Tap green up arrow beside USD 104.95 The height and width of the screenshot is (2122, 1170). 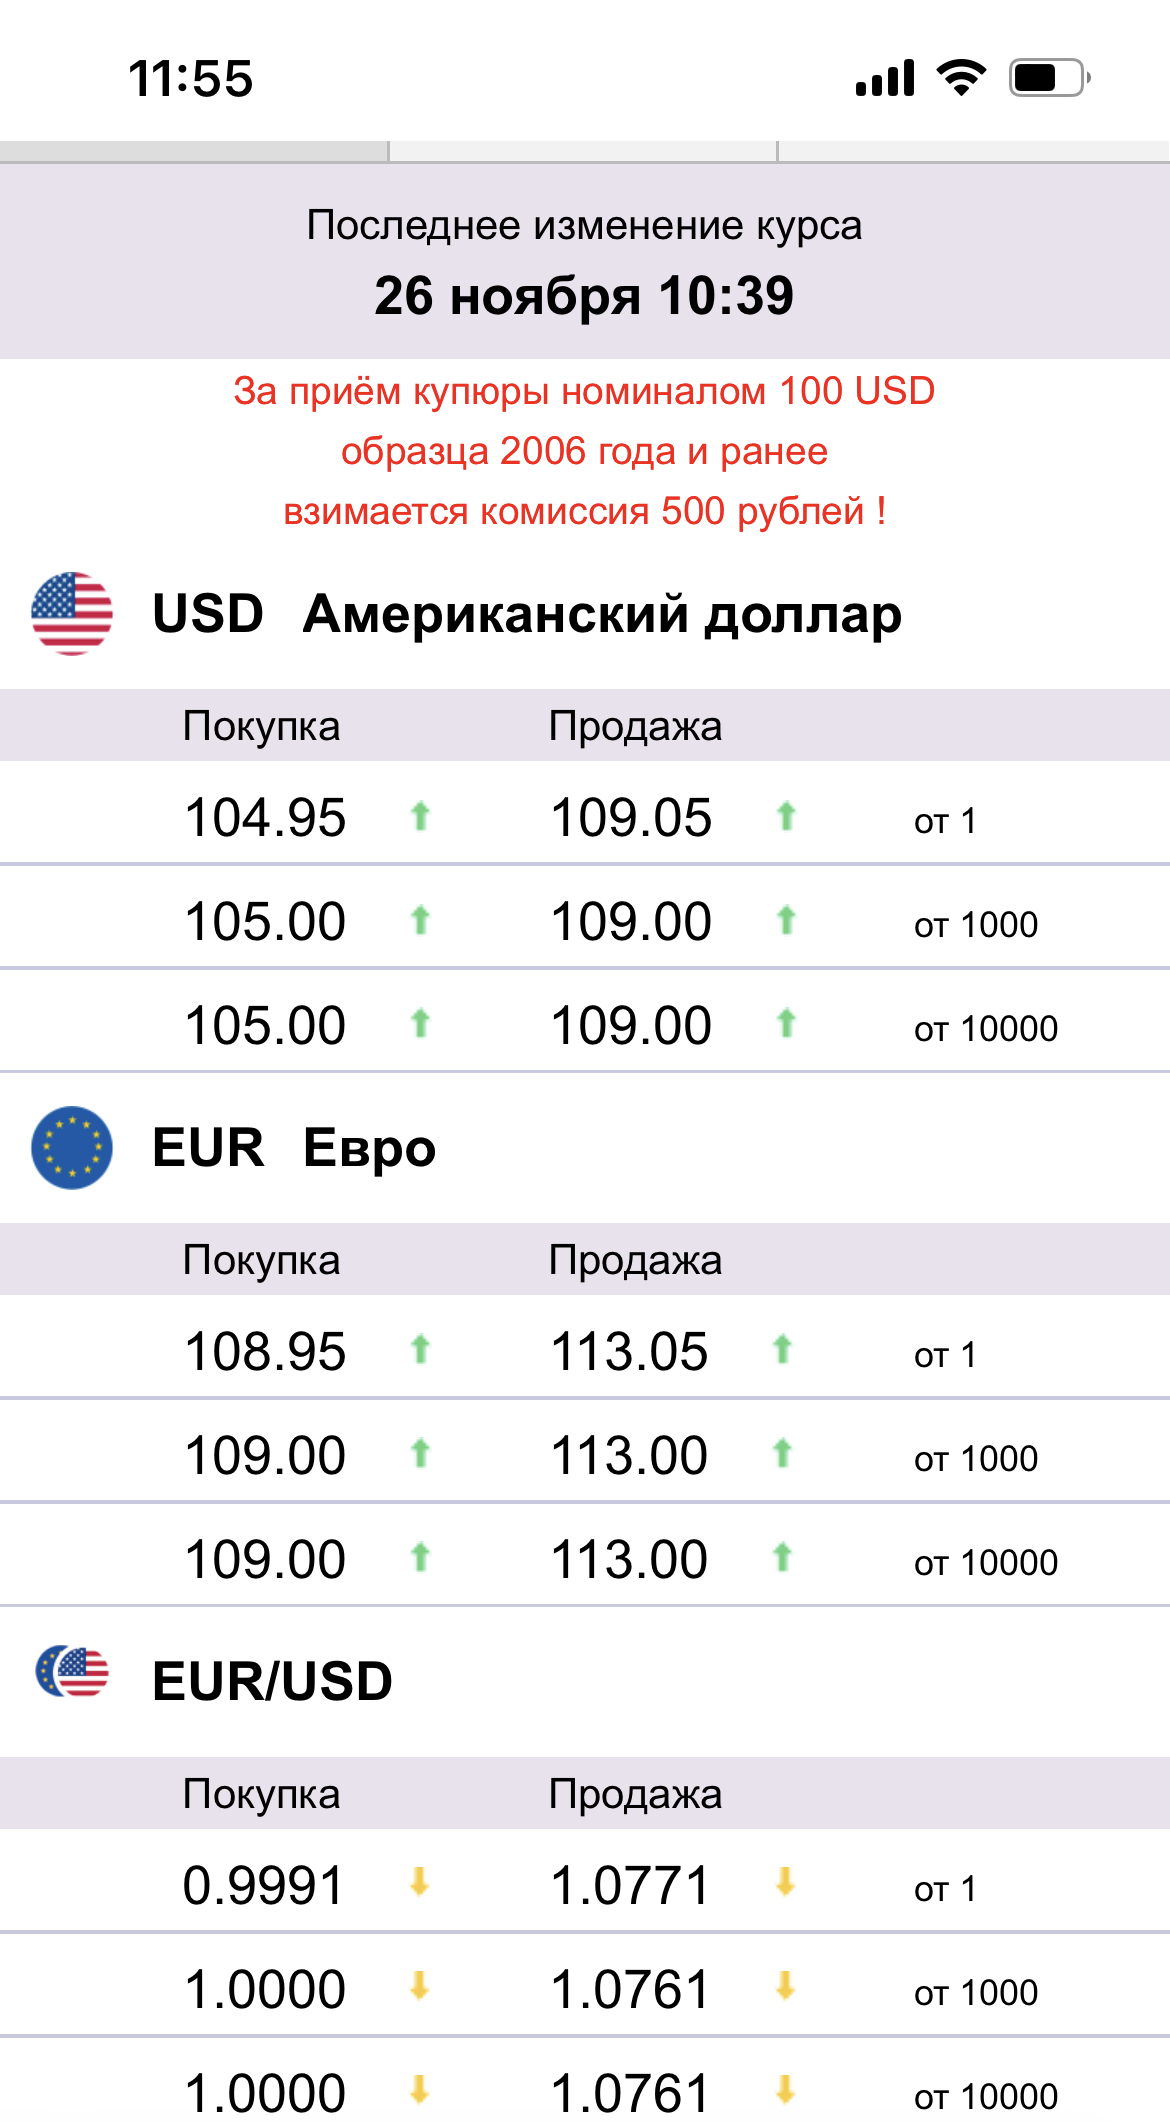pyautogui.click(x=420, y=817)
